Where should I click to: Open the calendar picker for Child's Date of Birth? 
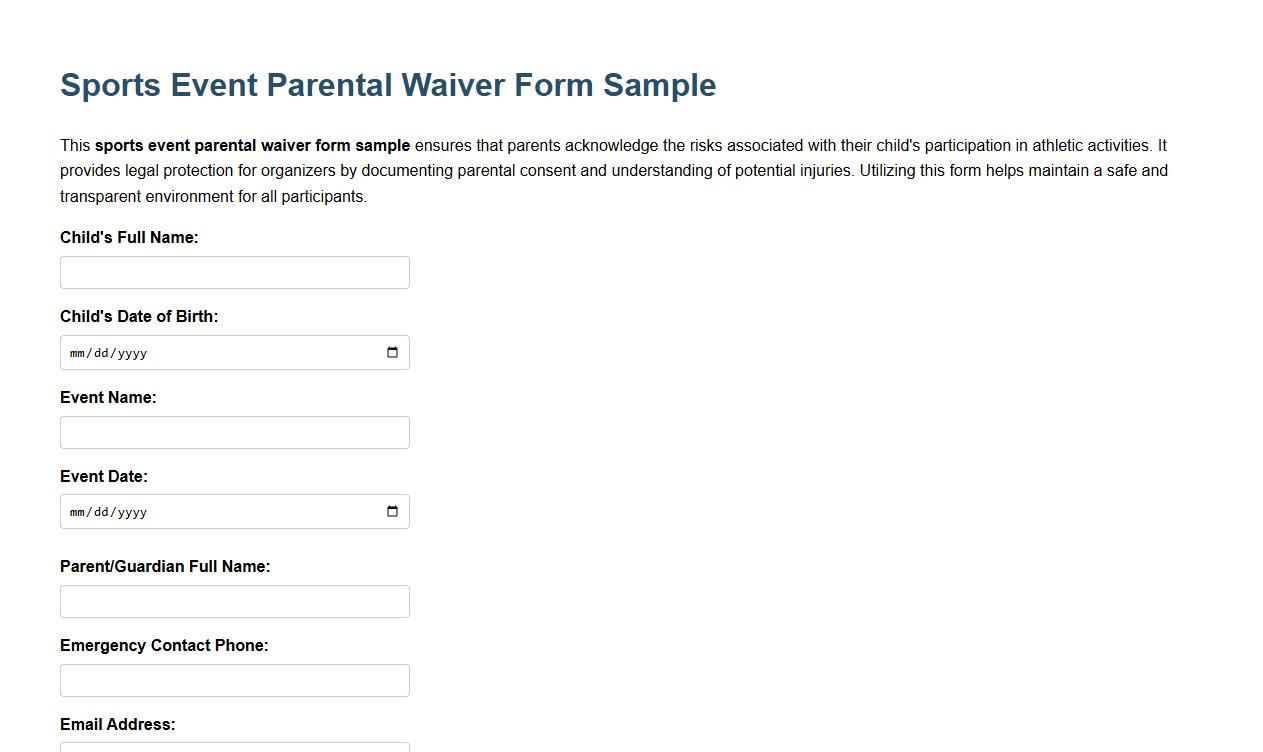pyautogui.click(x=392, y=352)
